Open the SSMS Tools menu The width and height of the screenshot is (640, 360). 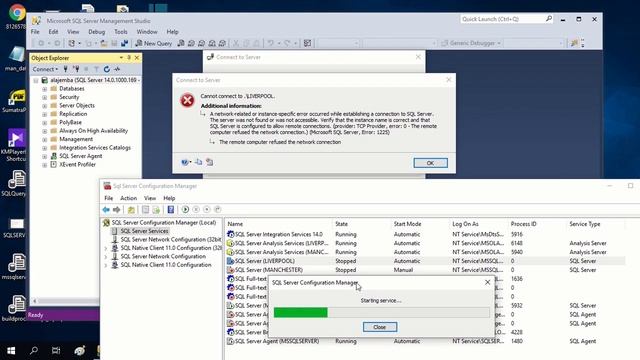tap(121, 31)
